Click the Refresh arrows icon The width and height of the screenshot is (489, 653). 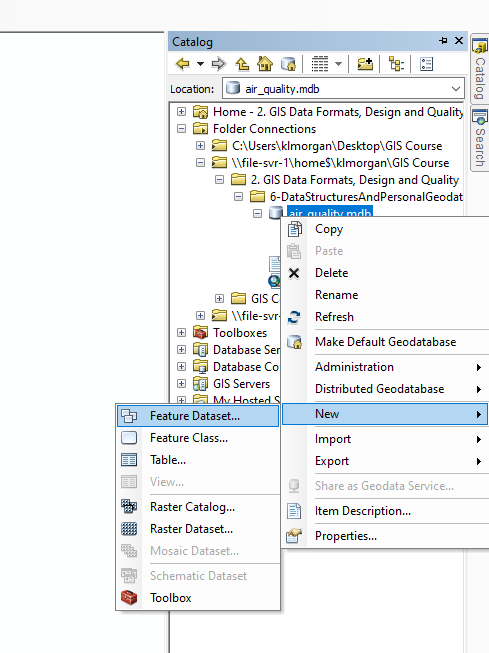294,317
